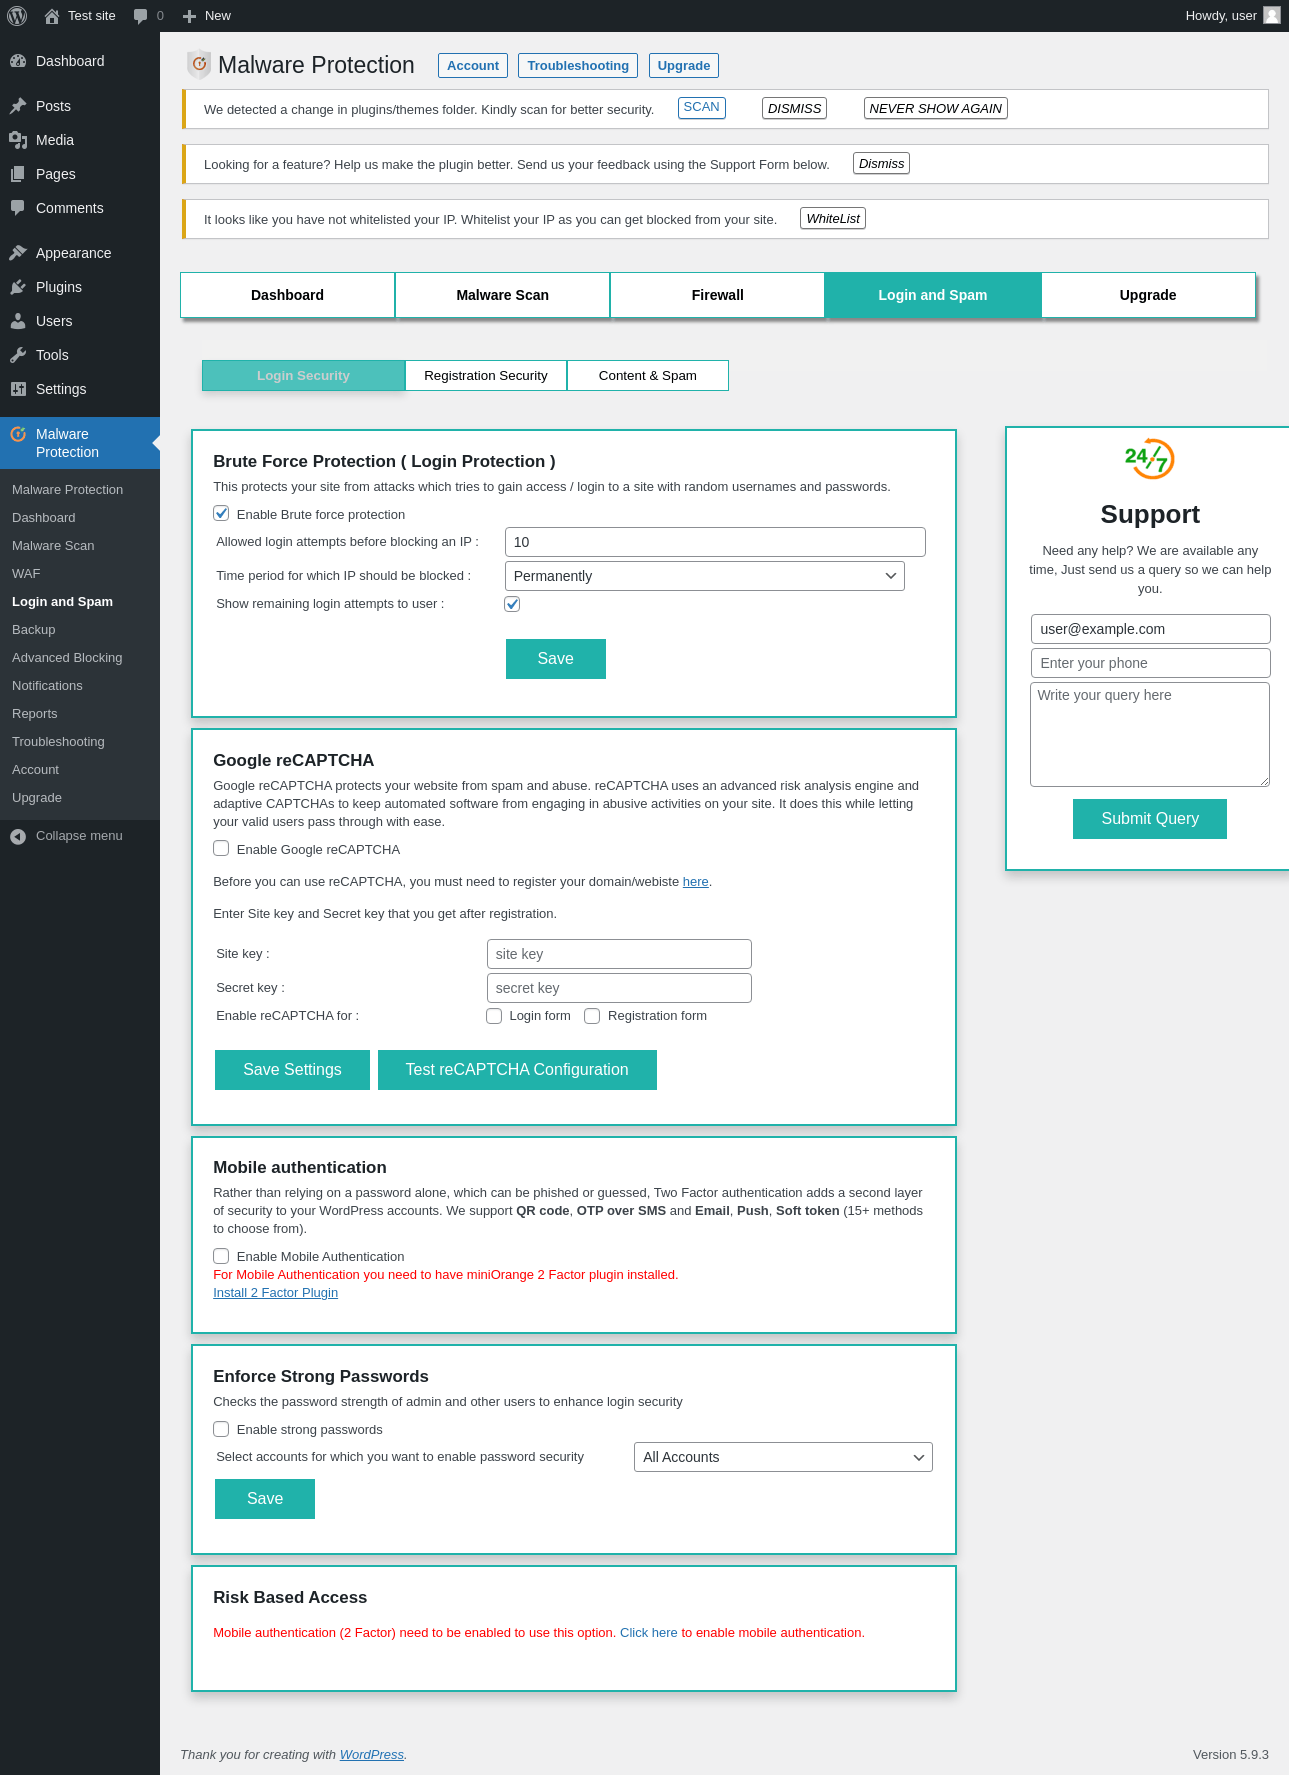The width and height of the screenshot is (1289, 1775).
Task: Open the Test site home icon
Action: 52,16
